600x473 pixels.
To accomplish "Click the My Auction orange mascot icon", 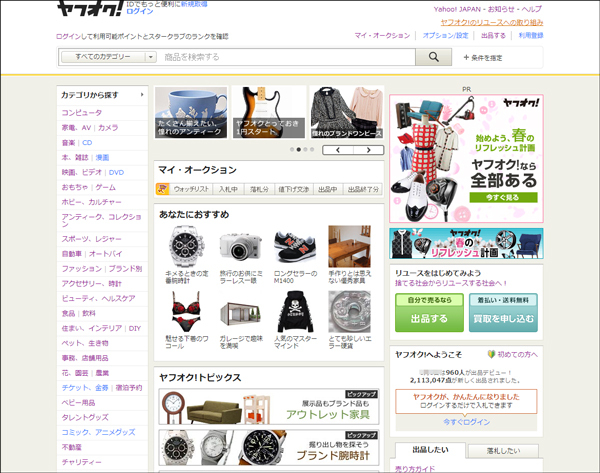I will [x=162, y=189].
